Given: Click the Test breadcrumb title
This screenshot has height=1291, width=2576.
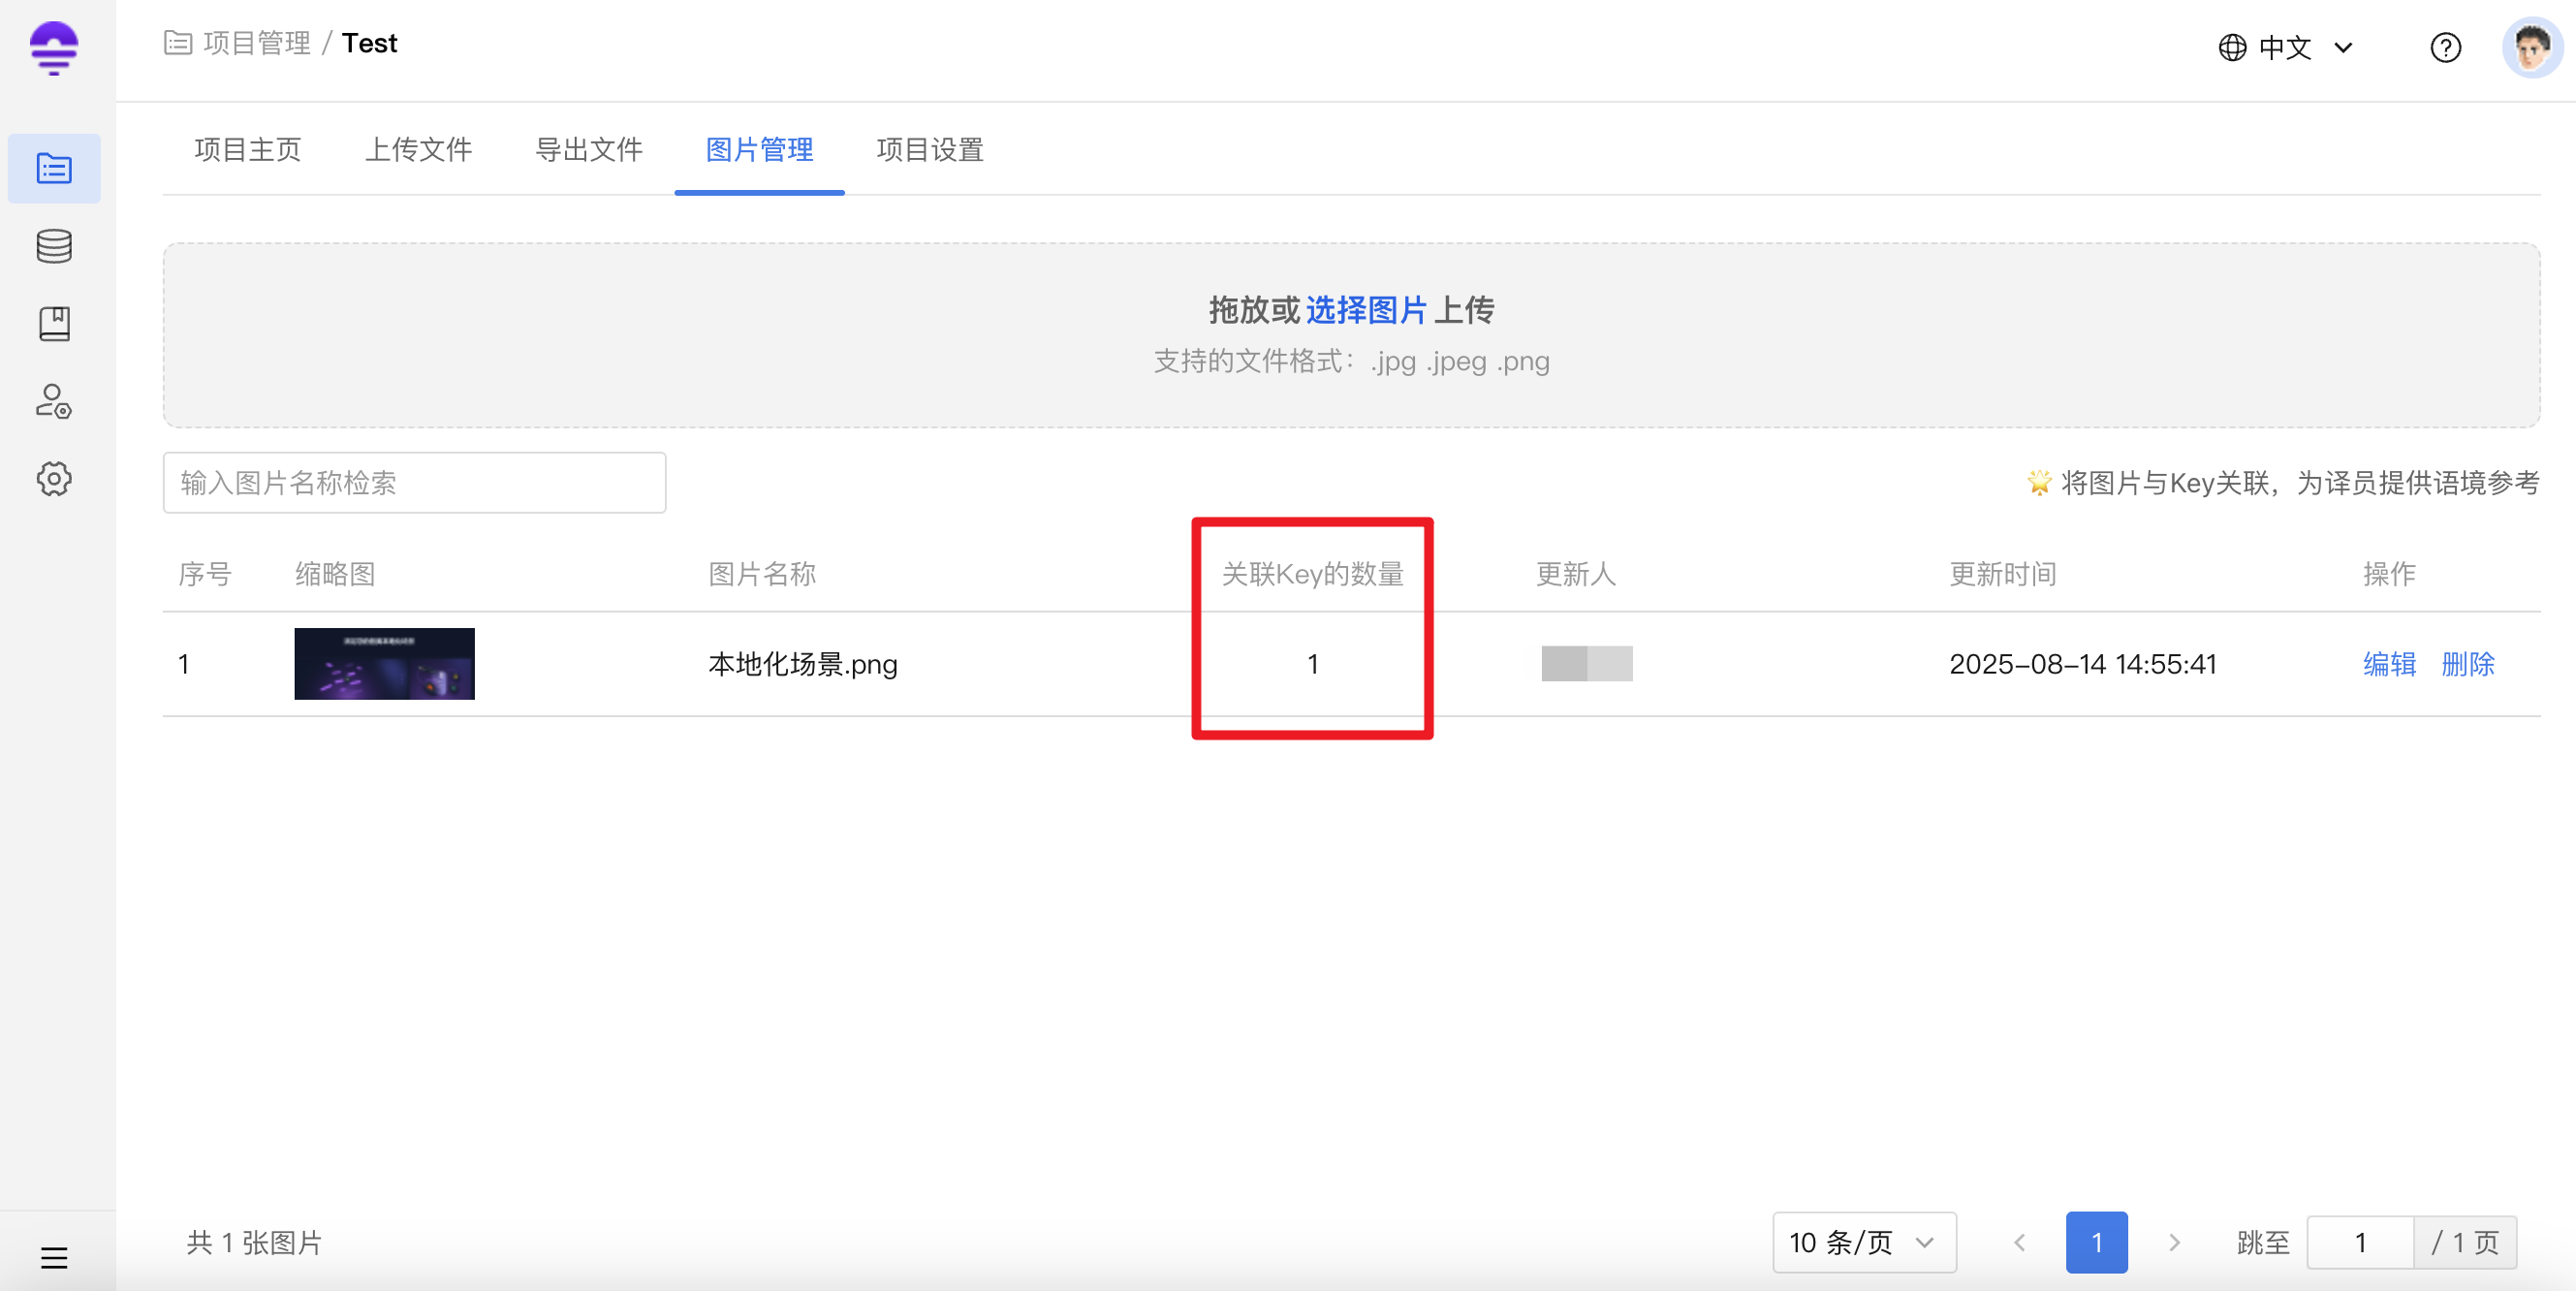Looking at the screenshot, I should point(369,43).
